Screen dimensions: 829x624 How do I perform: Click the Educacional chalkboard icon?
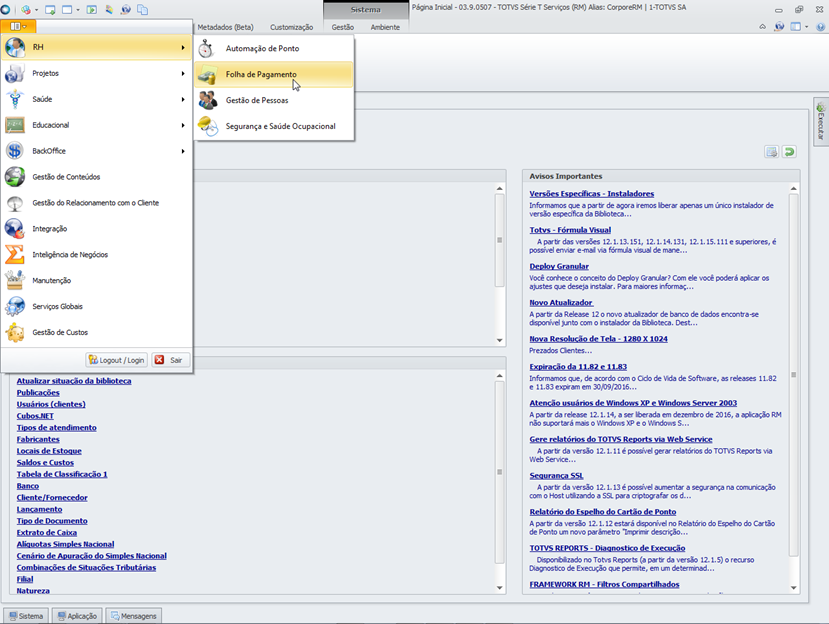(15, 125)
